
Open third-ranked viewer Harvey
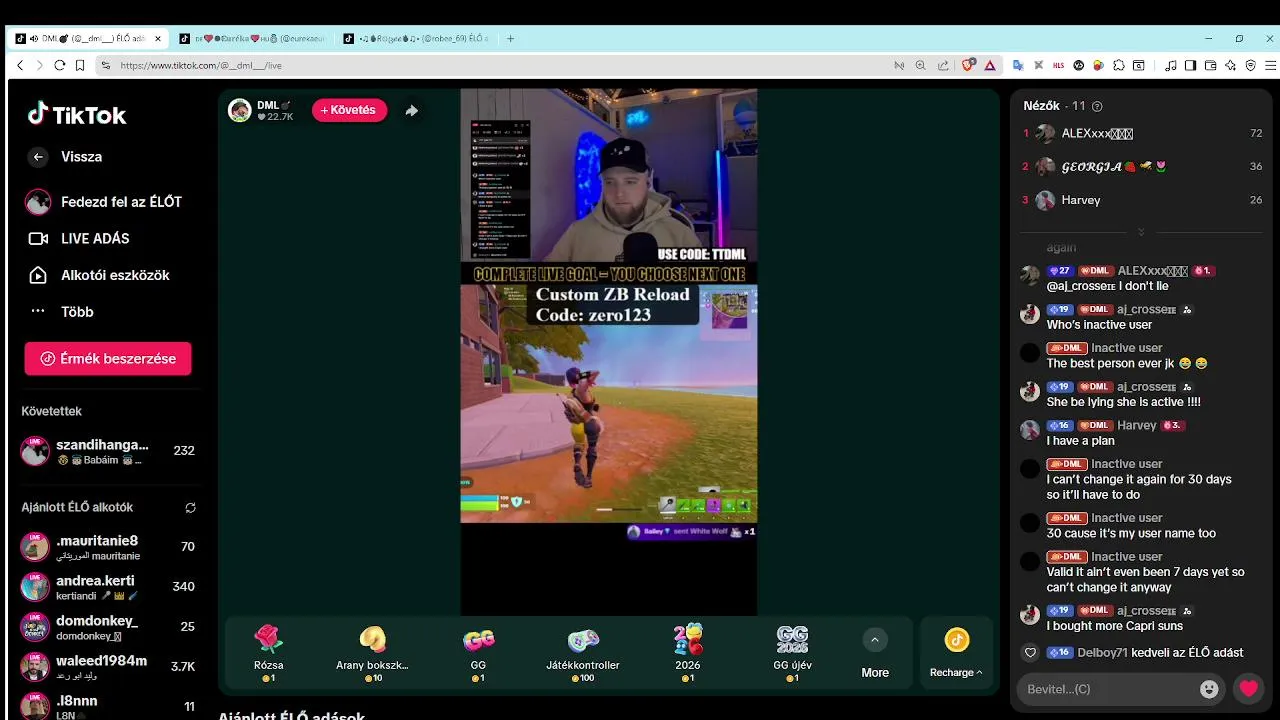[x=1142, y=200]
